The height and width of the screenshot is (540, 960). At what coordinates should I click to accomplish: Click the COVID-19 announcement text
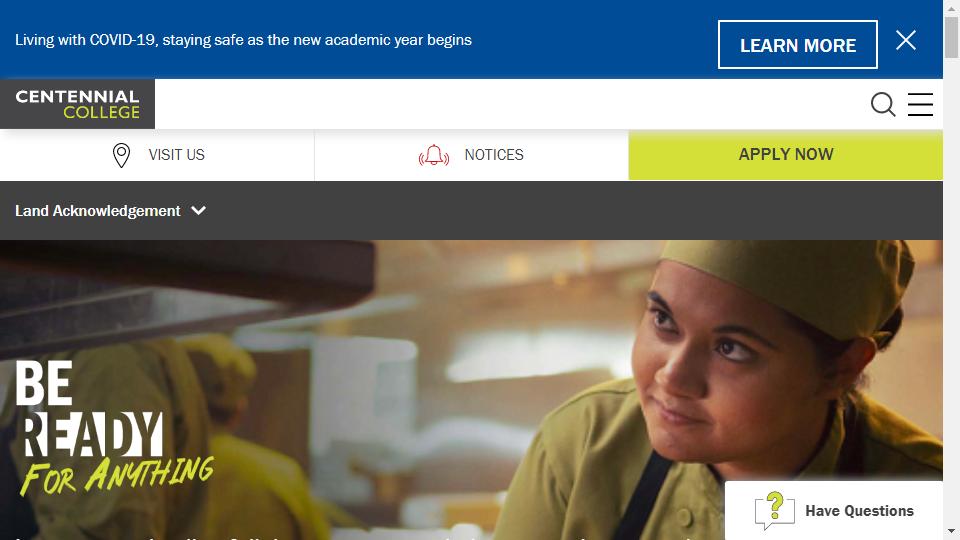click(x=244, y=40)
